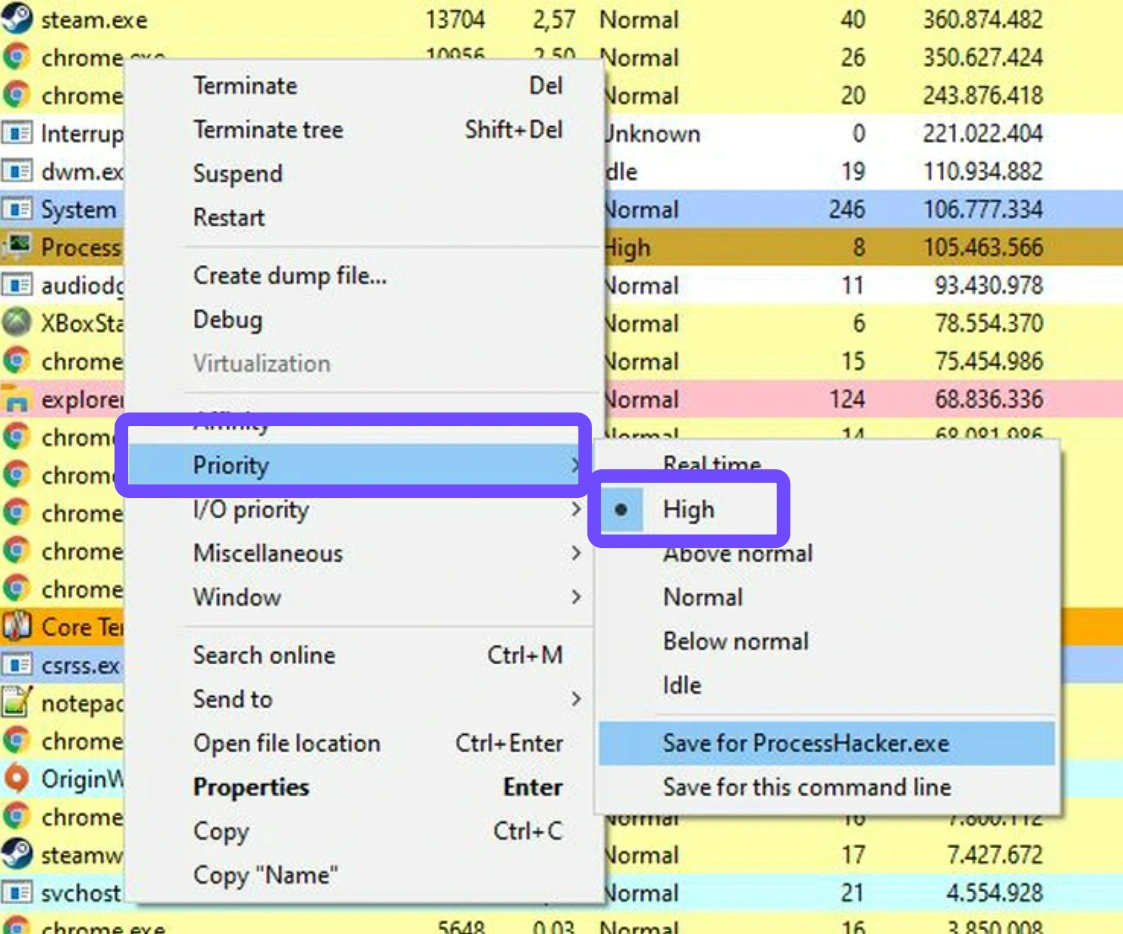Click chrome icon above the Core Temp row
Screen dimensions: 1123x934
pyautogui.click(x=16, y=589)
